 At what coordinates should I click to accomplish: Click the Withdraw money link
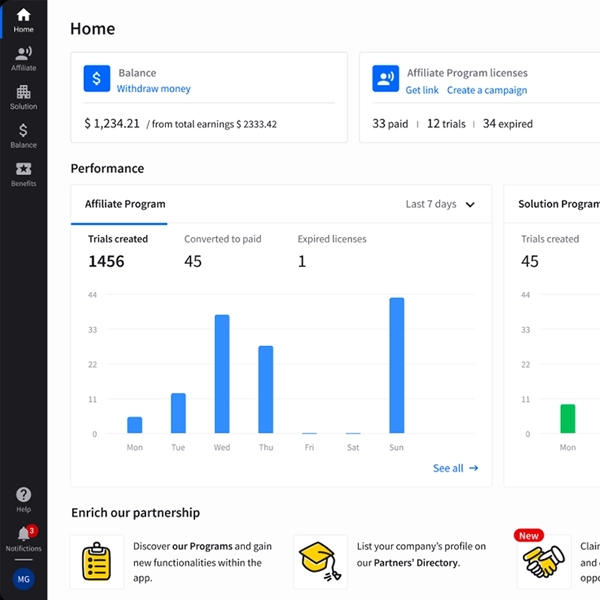pyautogui.click(x=153, y=89)
